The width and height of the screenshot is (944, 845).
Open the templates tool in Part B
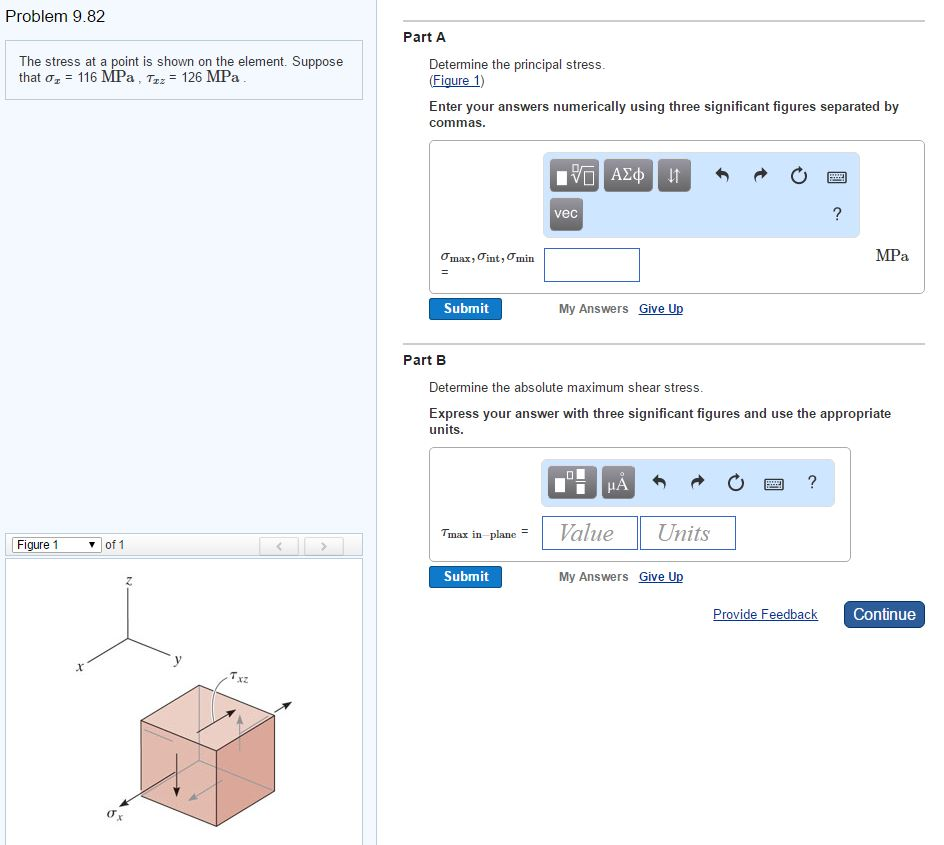click(572, 482)
